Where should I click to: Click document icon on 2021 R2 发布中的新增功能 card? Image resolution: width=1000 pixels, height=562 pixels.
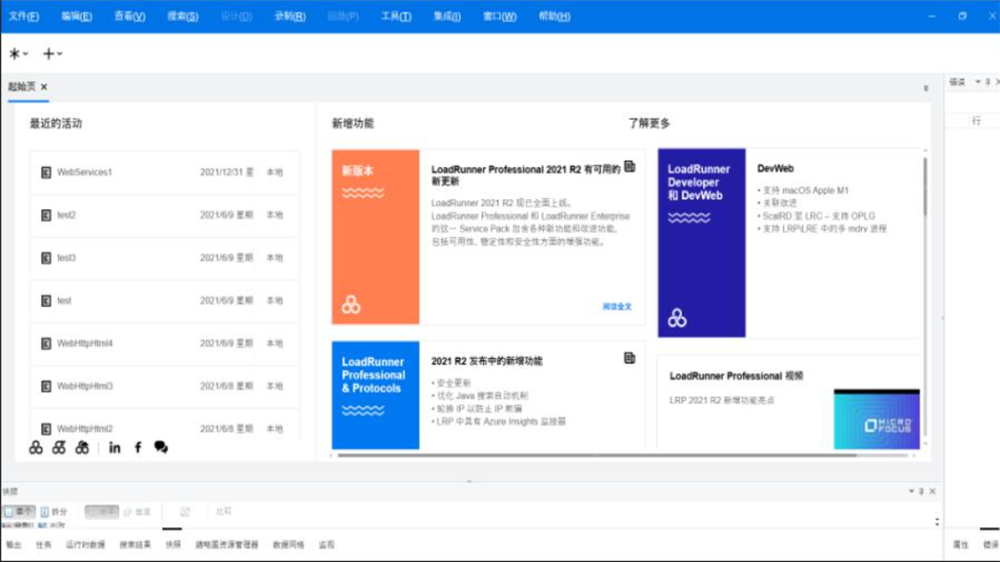click(x=629, y=358)
